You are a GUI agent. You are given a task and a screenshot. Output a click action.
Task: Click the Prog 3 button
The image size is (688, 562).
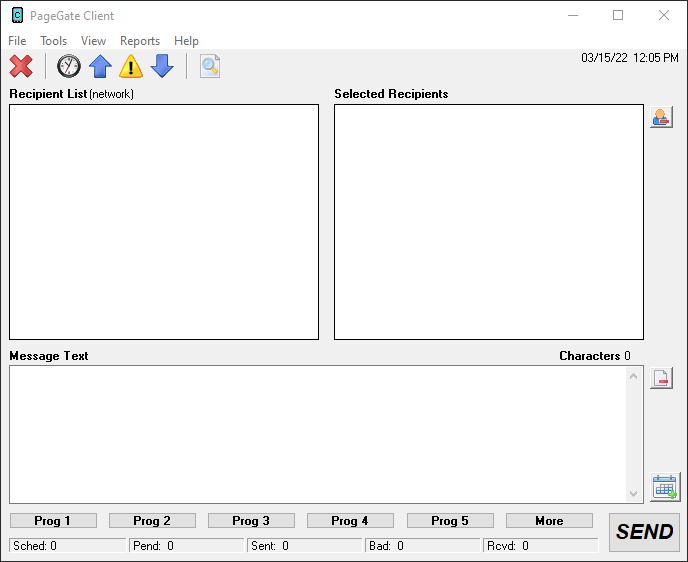click(x=251, y=521)
